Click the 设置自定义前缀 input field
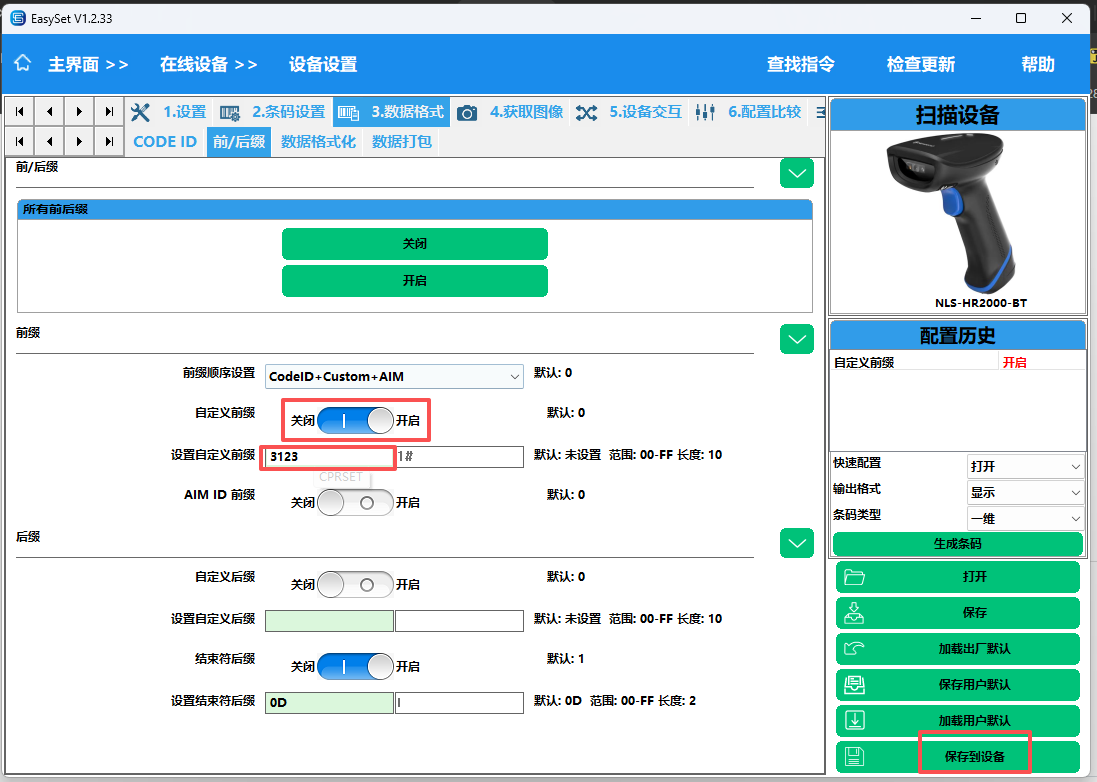Screen dimensions: 1097x782 pyautogui.click(x=329, y=457)
